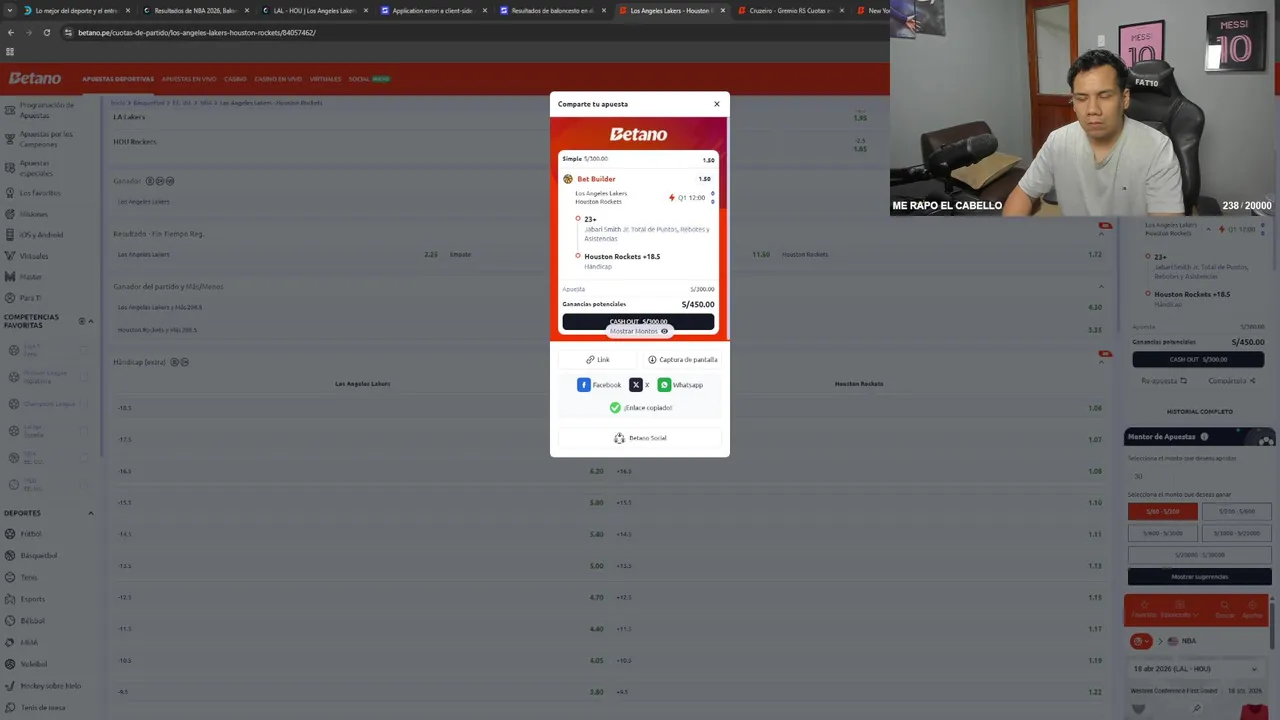Open Mentor de Apuestas info icon
The height and width of the screenshot is (720, 1280).
[x=1204, y=437]
